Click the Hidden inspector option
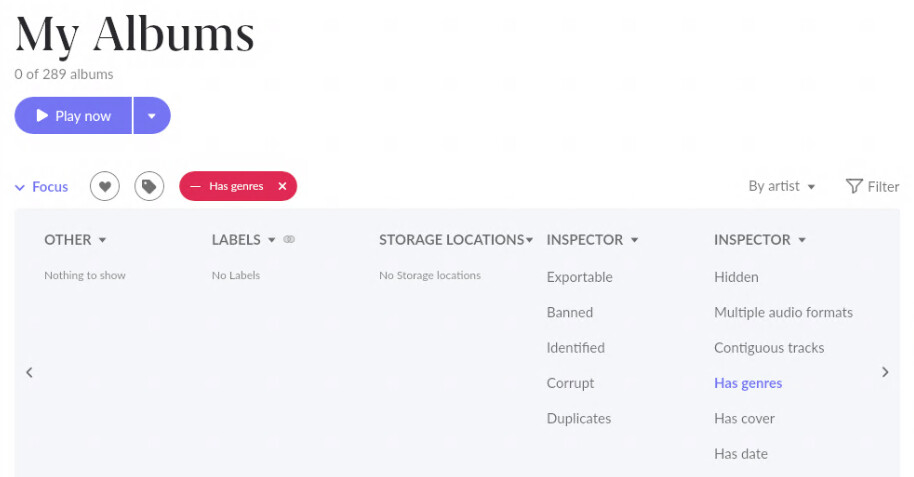Image resolution: width=914 pixels, height=477 pixels. pos(736,277)
